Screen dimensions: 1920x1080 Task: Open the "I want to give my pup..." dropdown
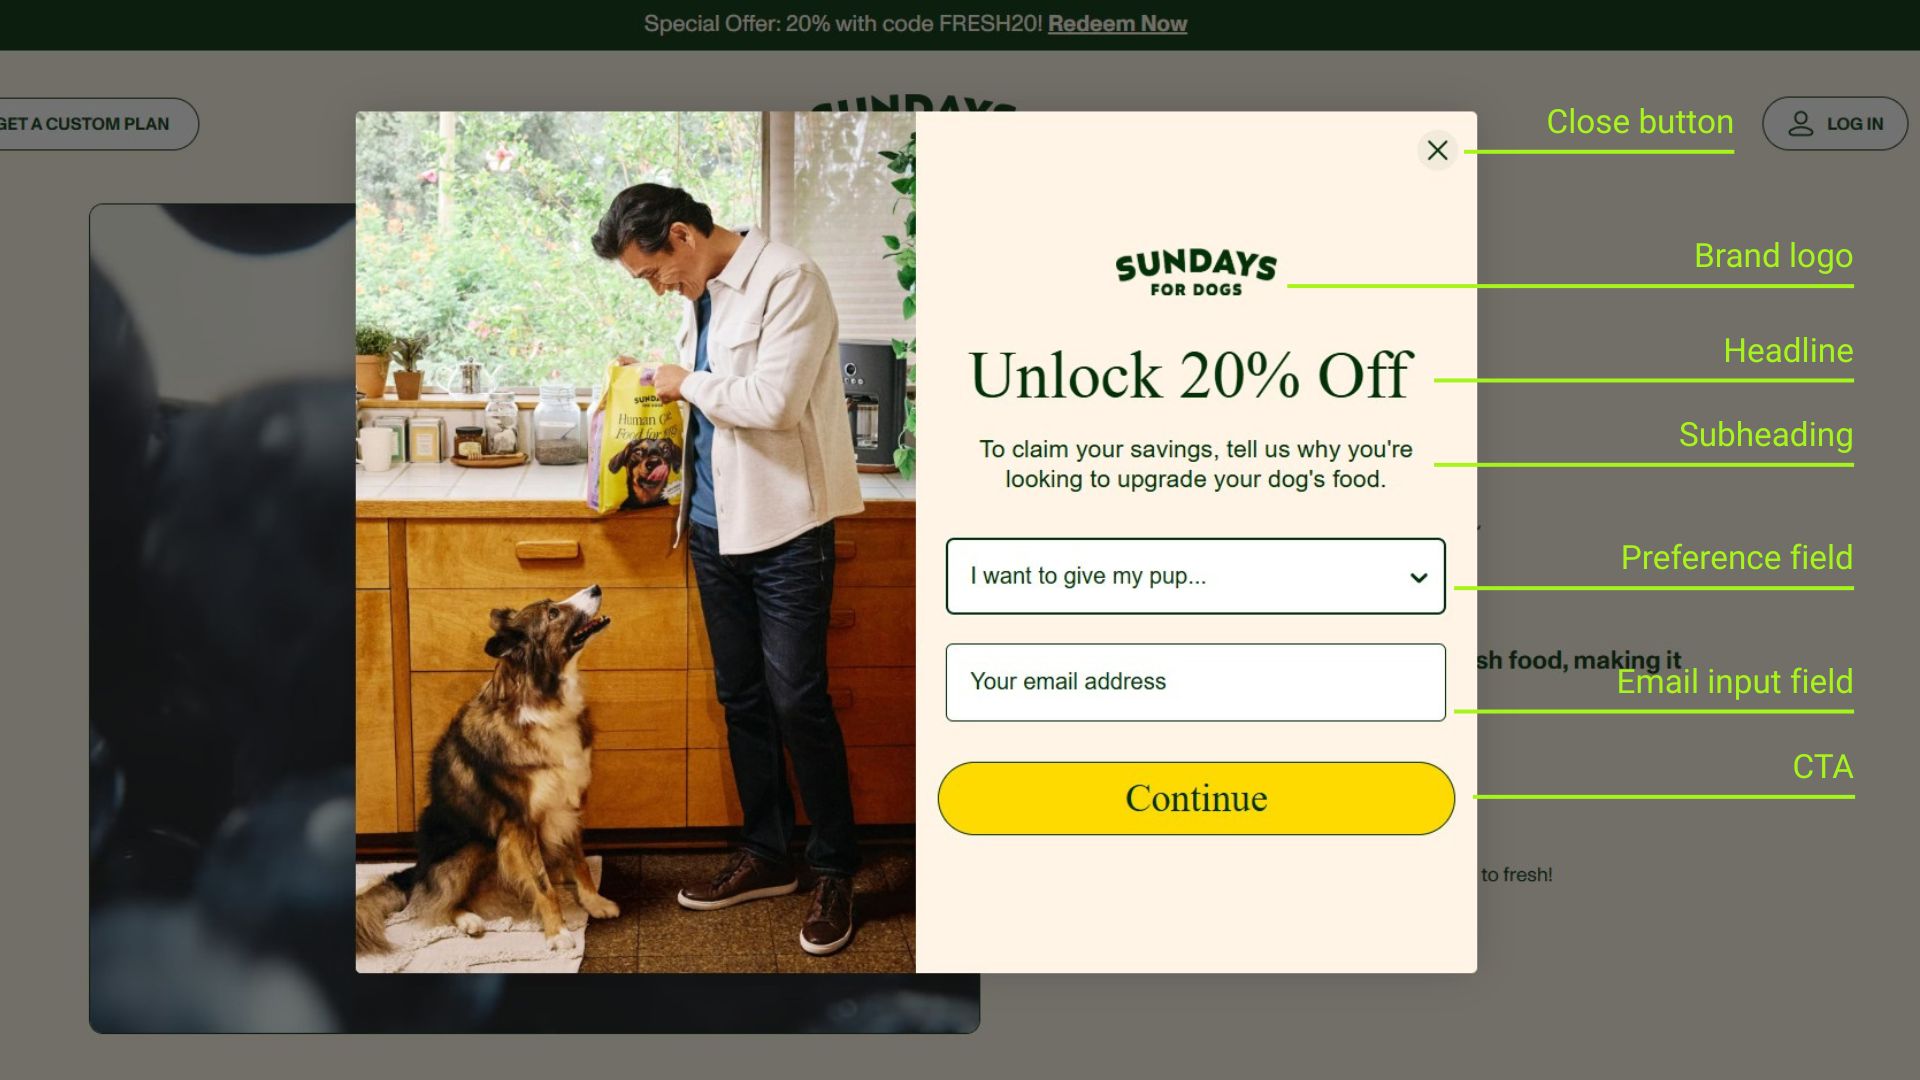(x=1195, y=576)
